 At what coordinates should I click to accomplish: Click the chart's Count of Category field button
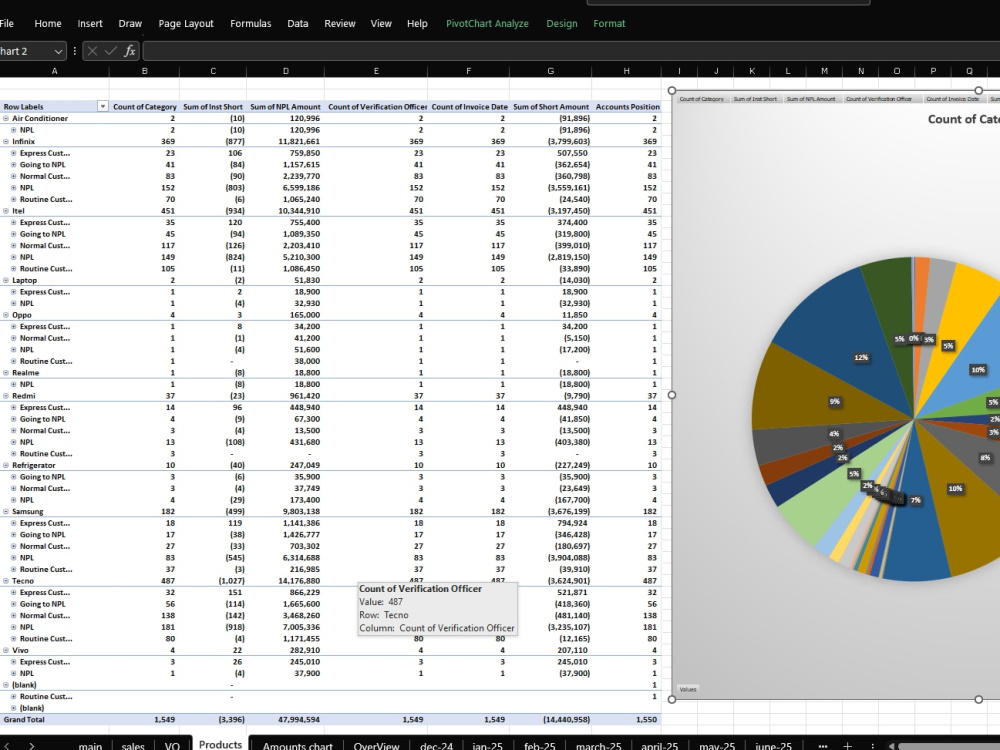click(702, 99)
